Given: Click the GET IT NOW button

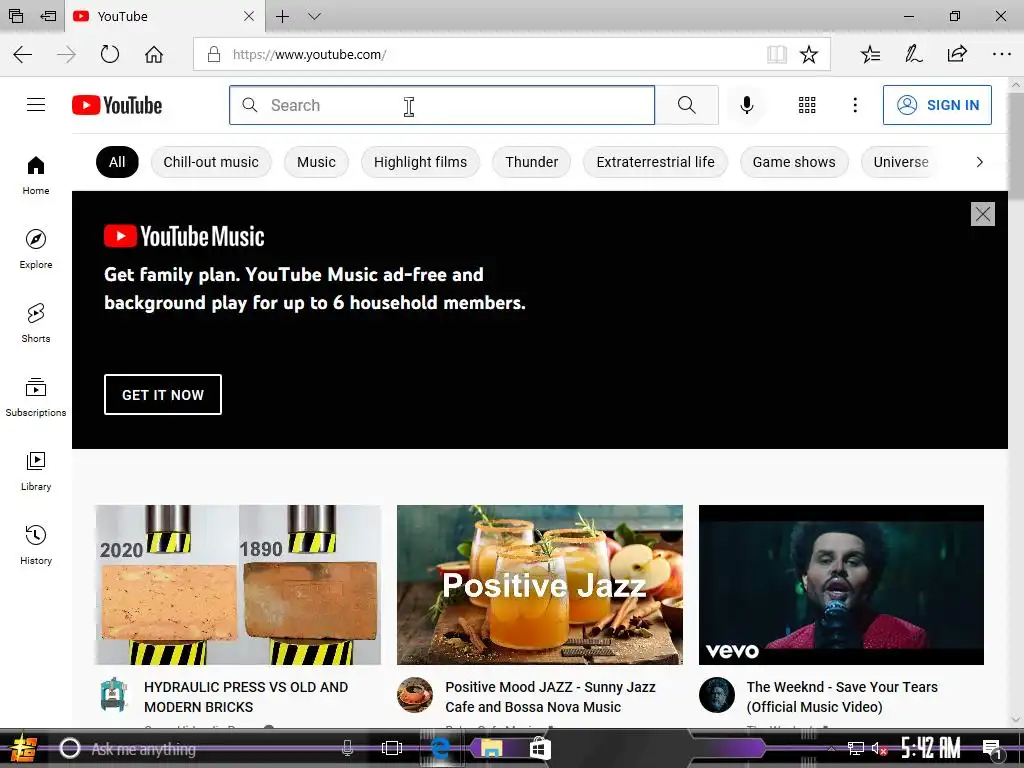Looking at the screenshot, I should [163, 394].
